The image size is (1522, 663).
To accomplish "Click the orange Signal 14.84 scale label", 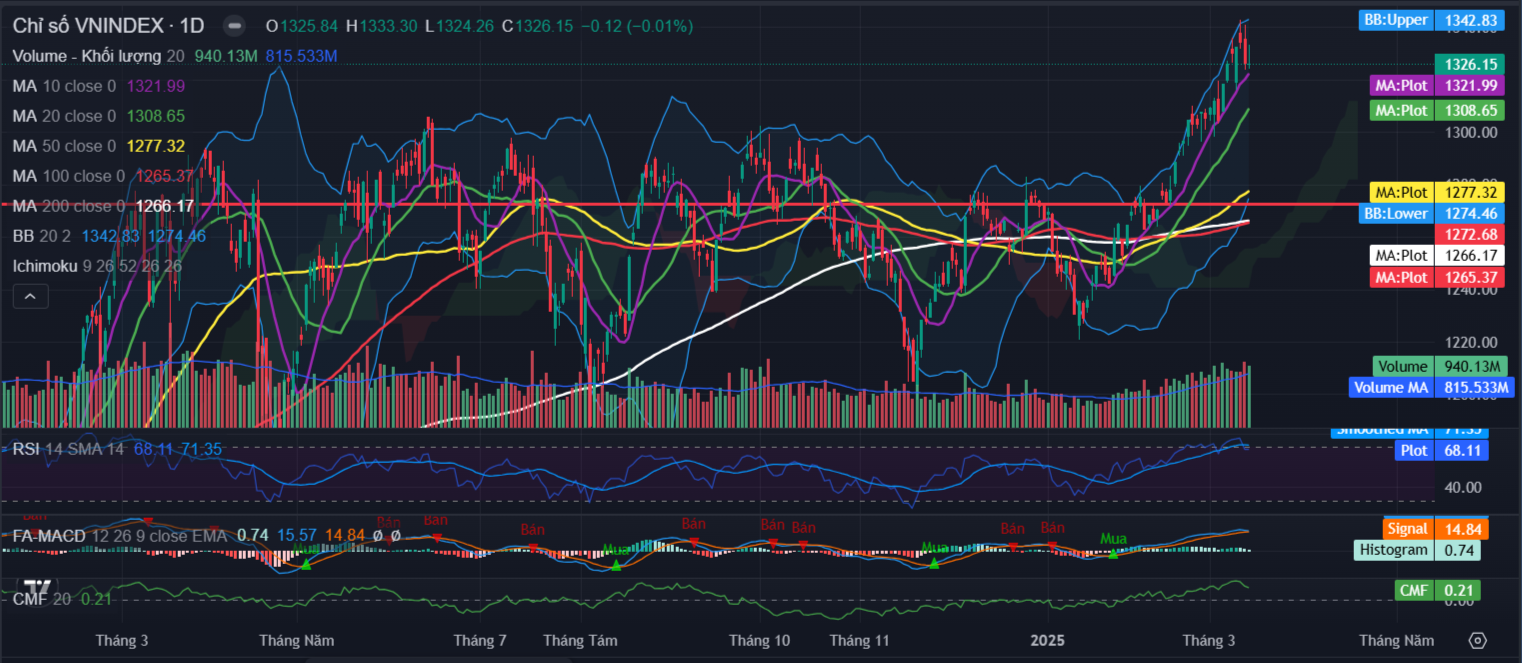I will pos(1431,528).
